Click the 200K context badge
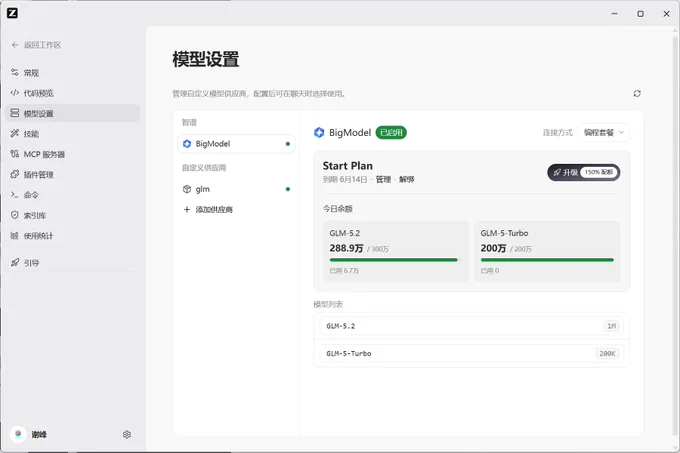 (607, 353)
